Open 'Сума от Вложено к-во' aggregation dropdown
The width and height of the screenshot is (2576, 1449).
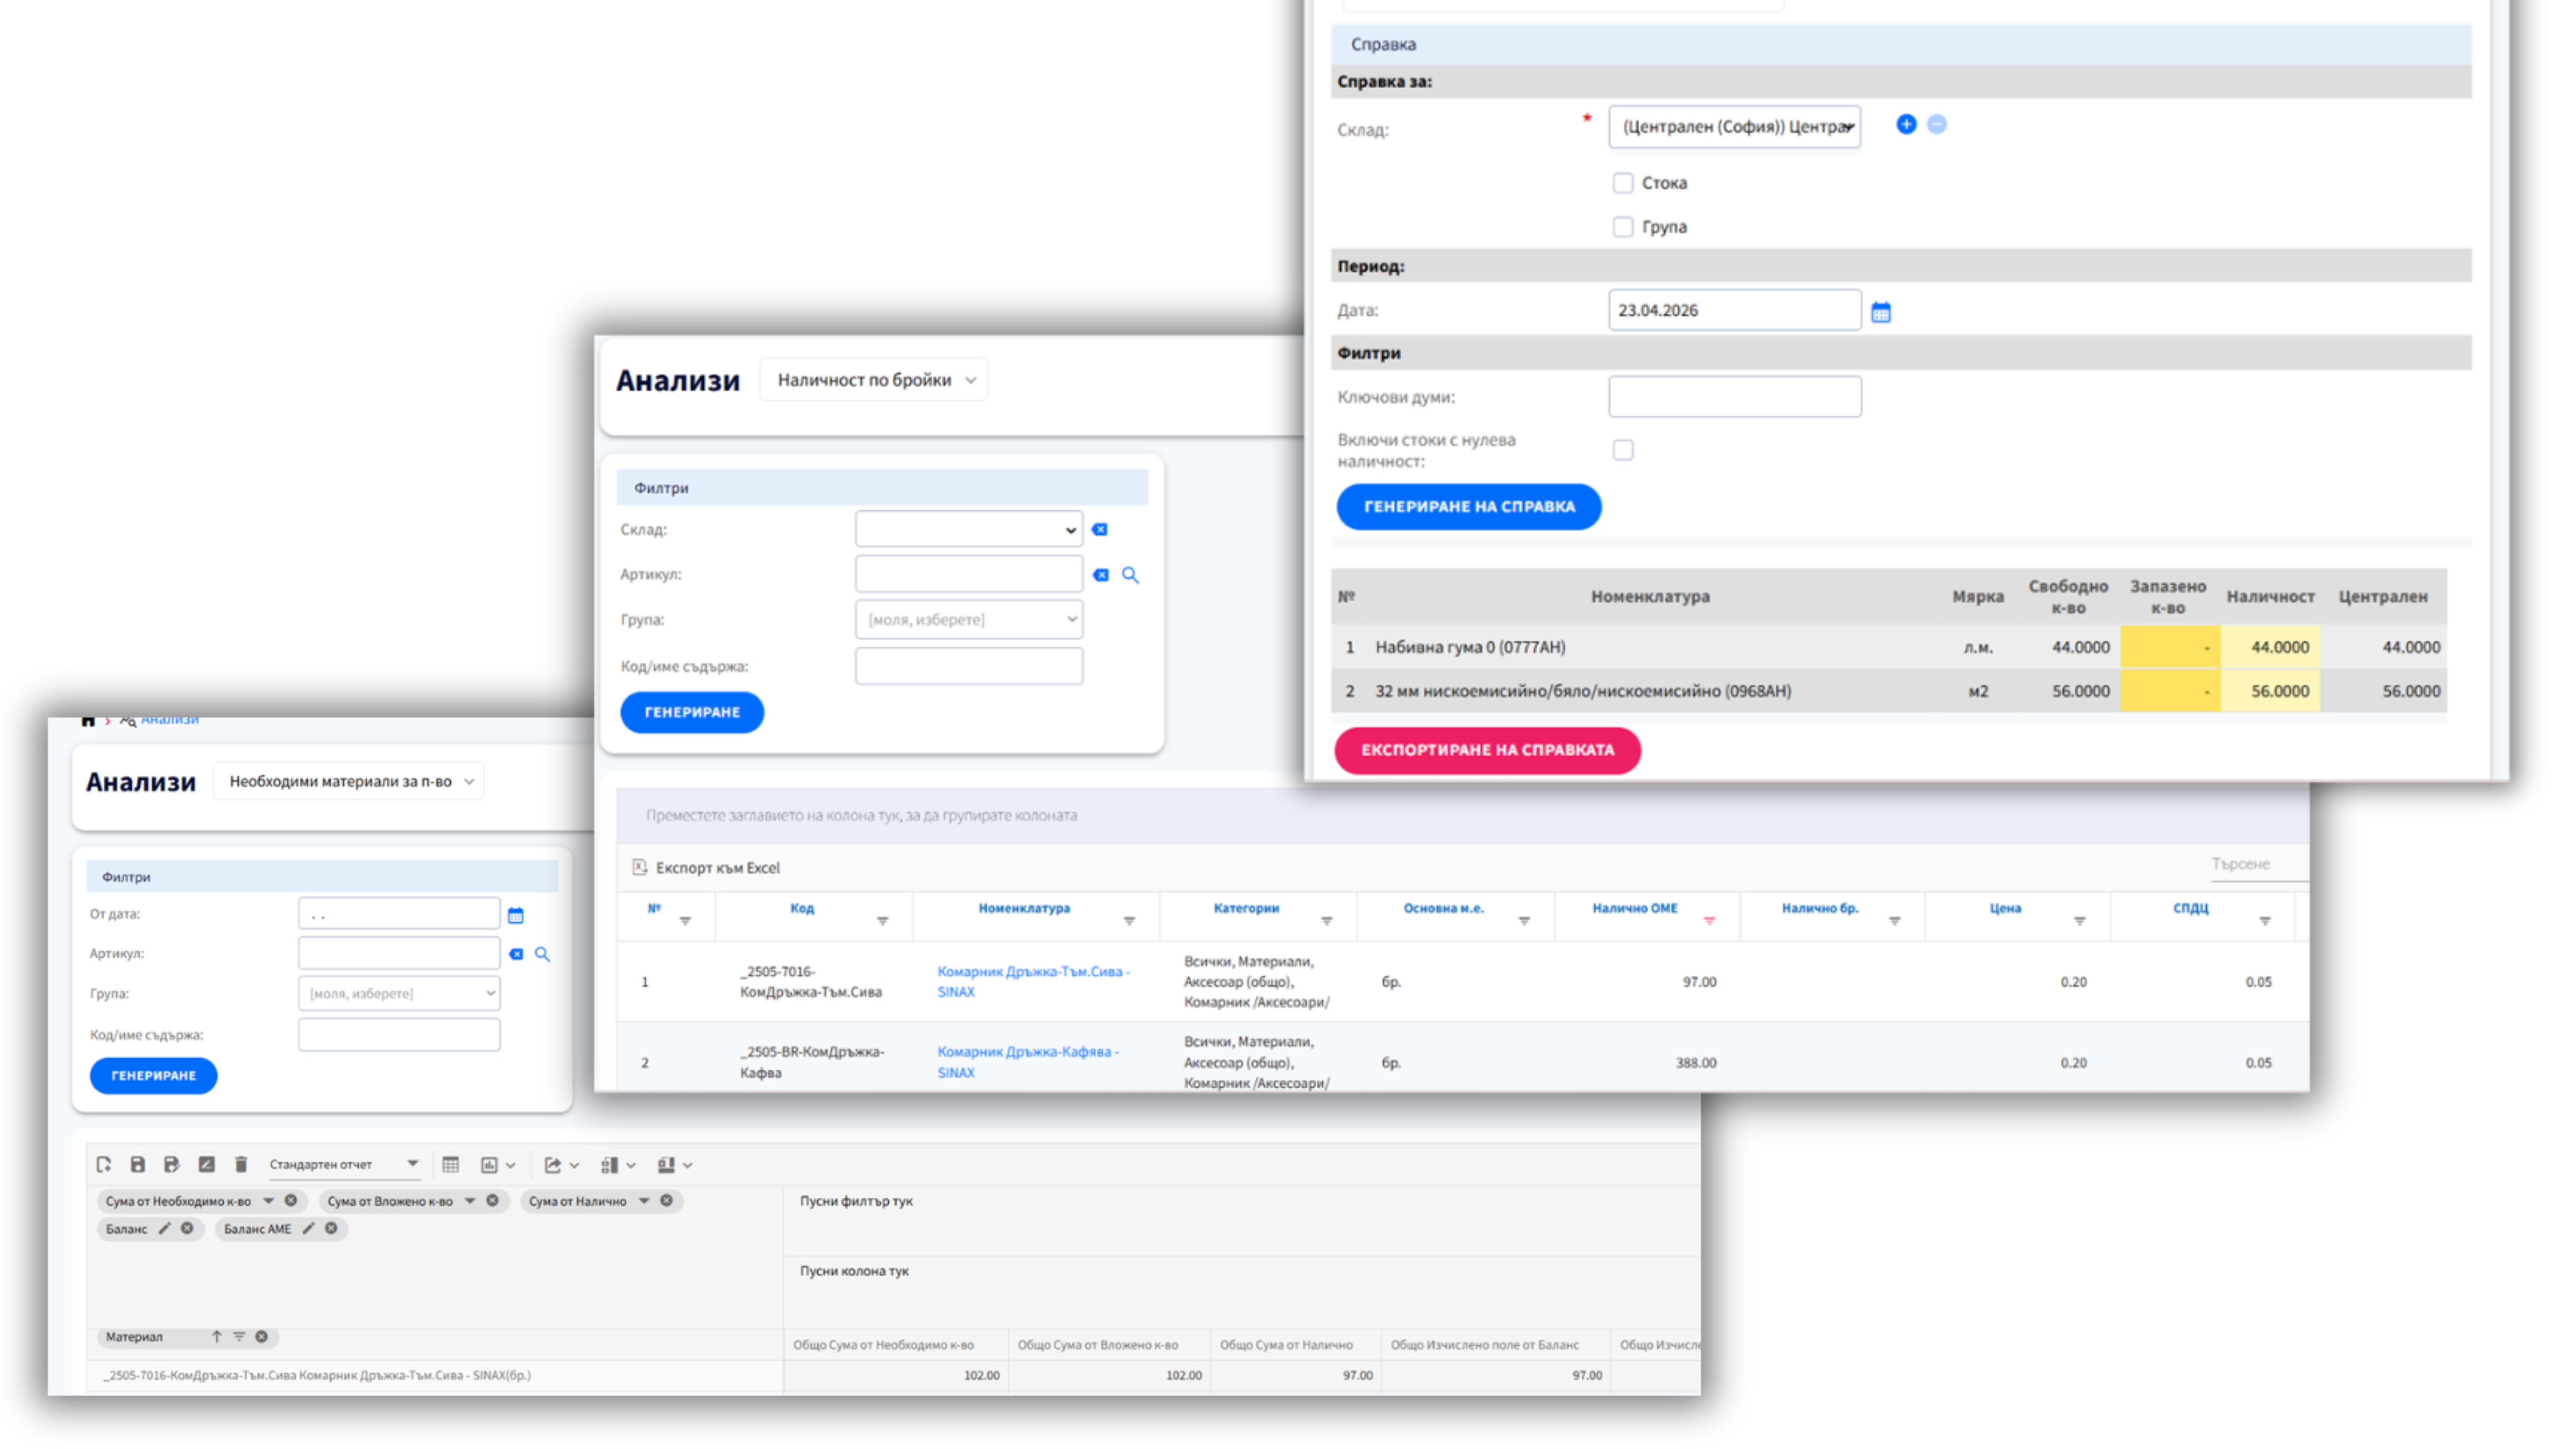470,1200
